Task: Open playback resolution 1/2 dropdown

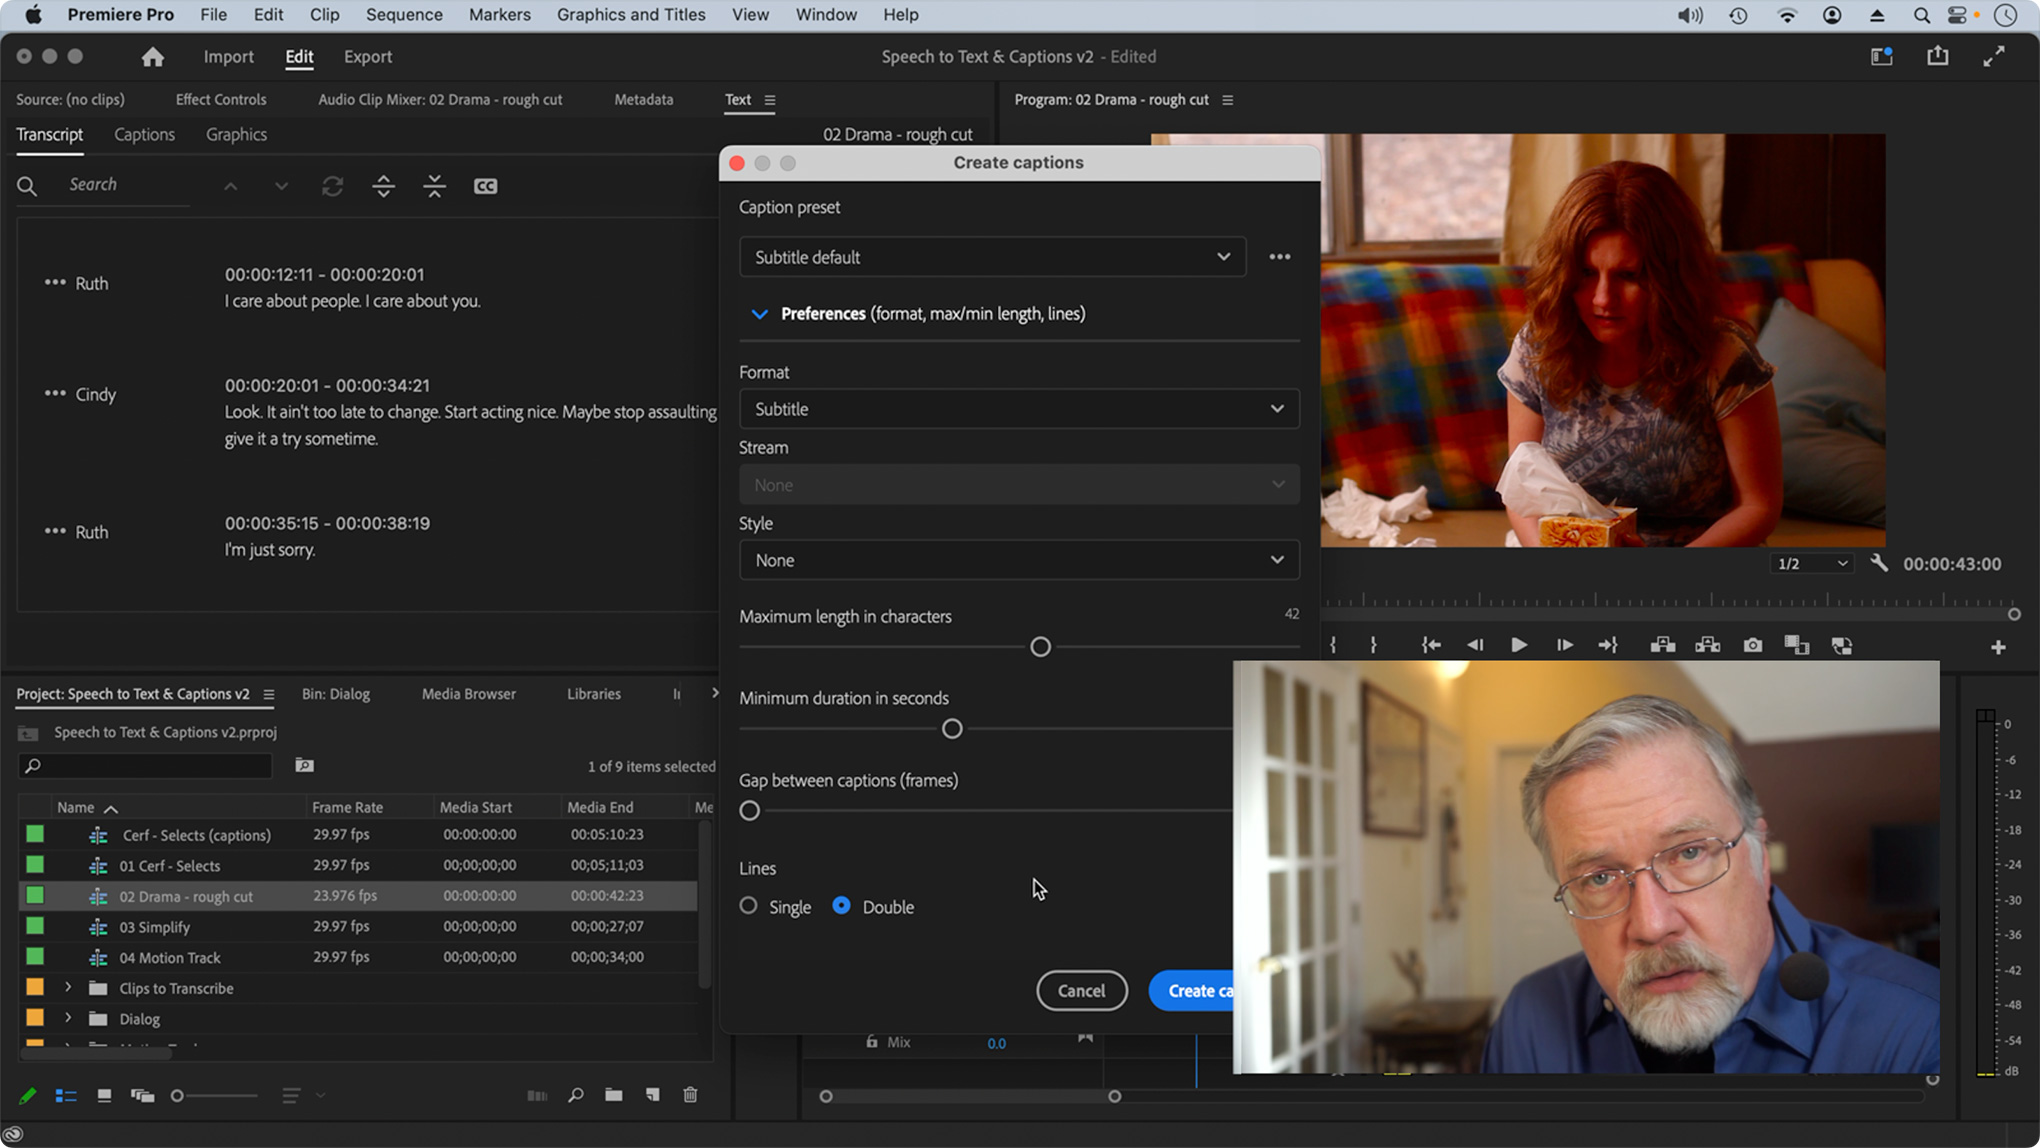Action: pos(1811,564)
